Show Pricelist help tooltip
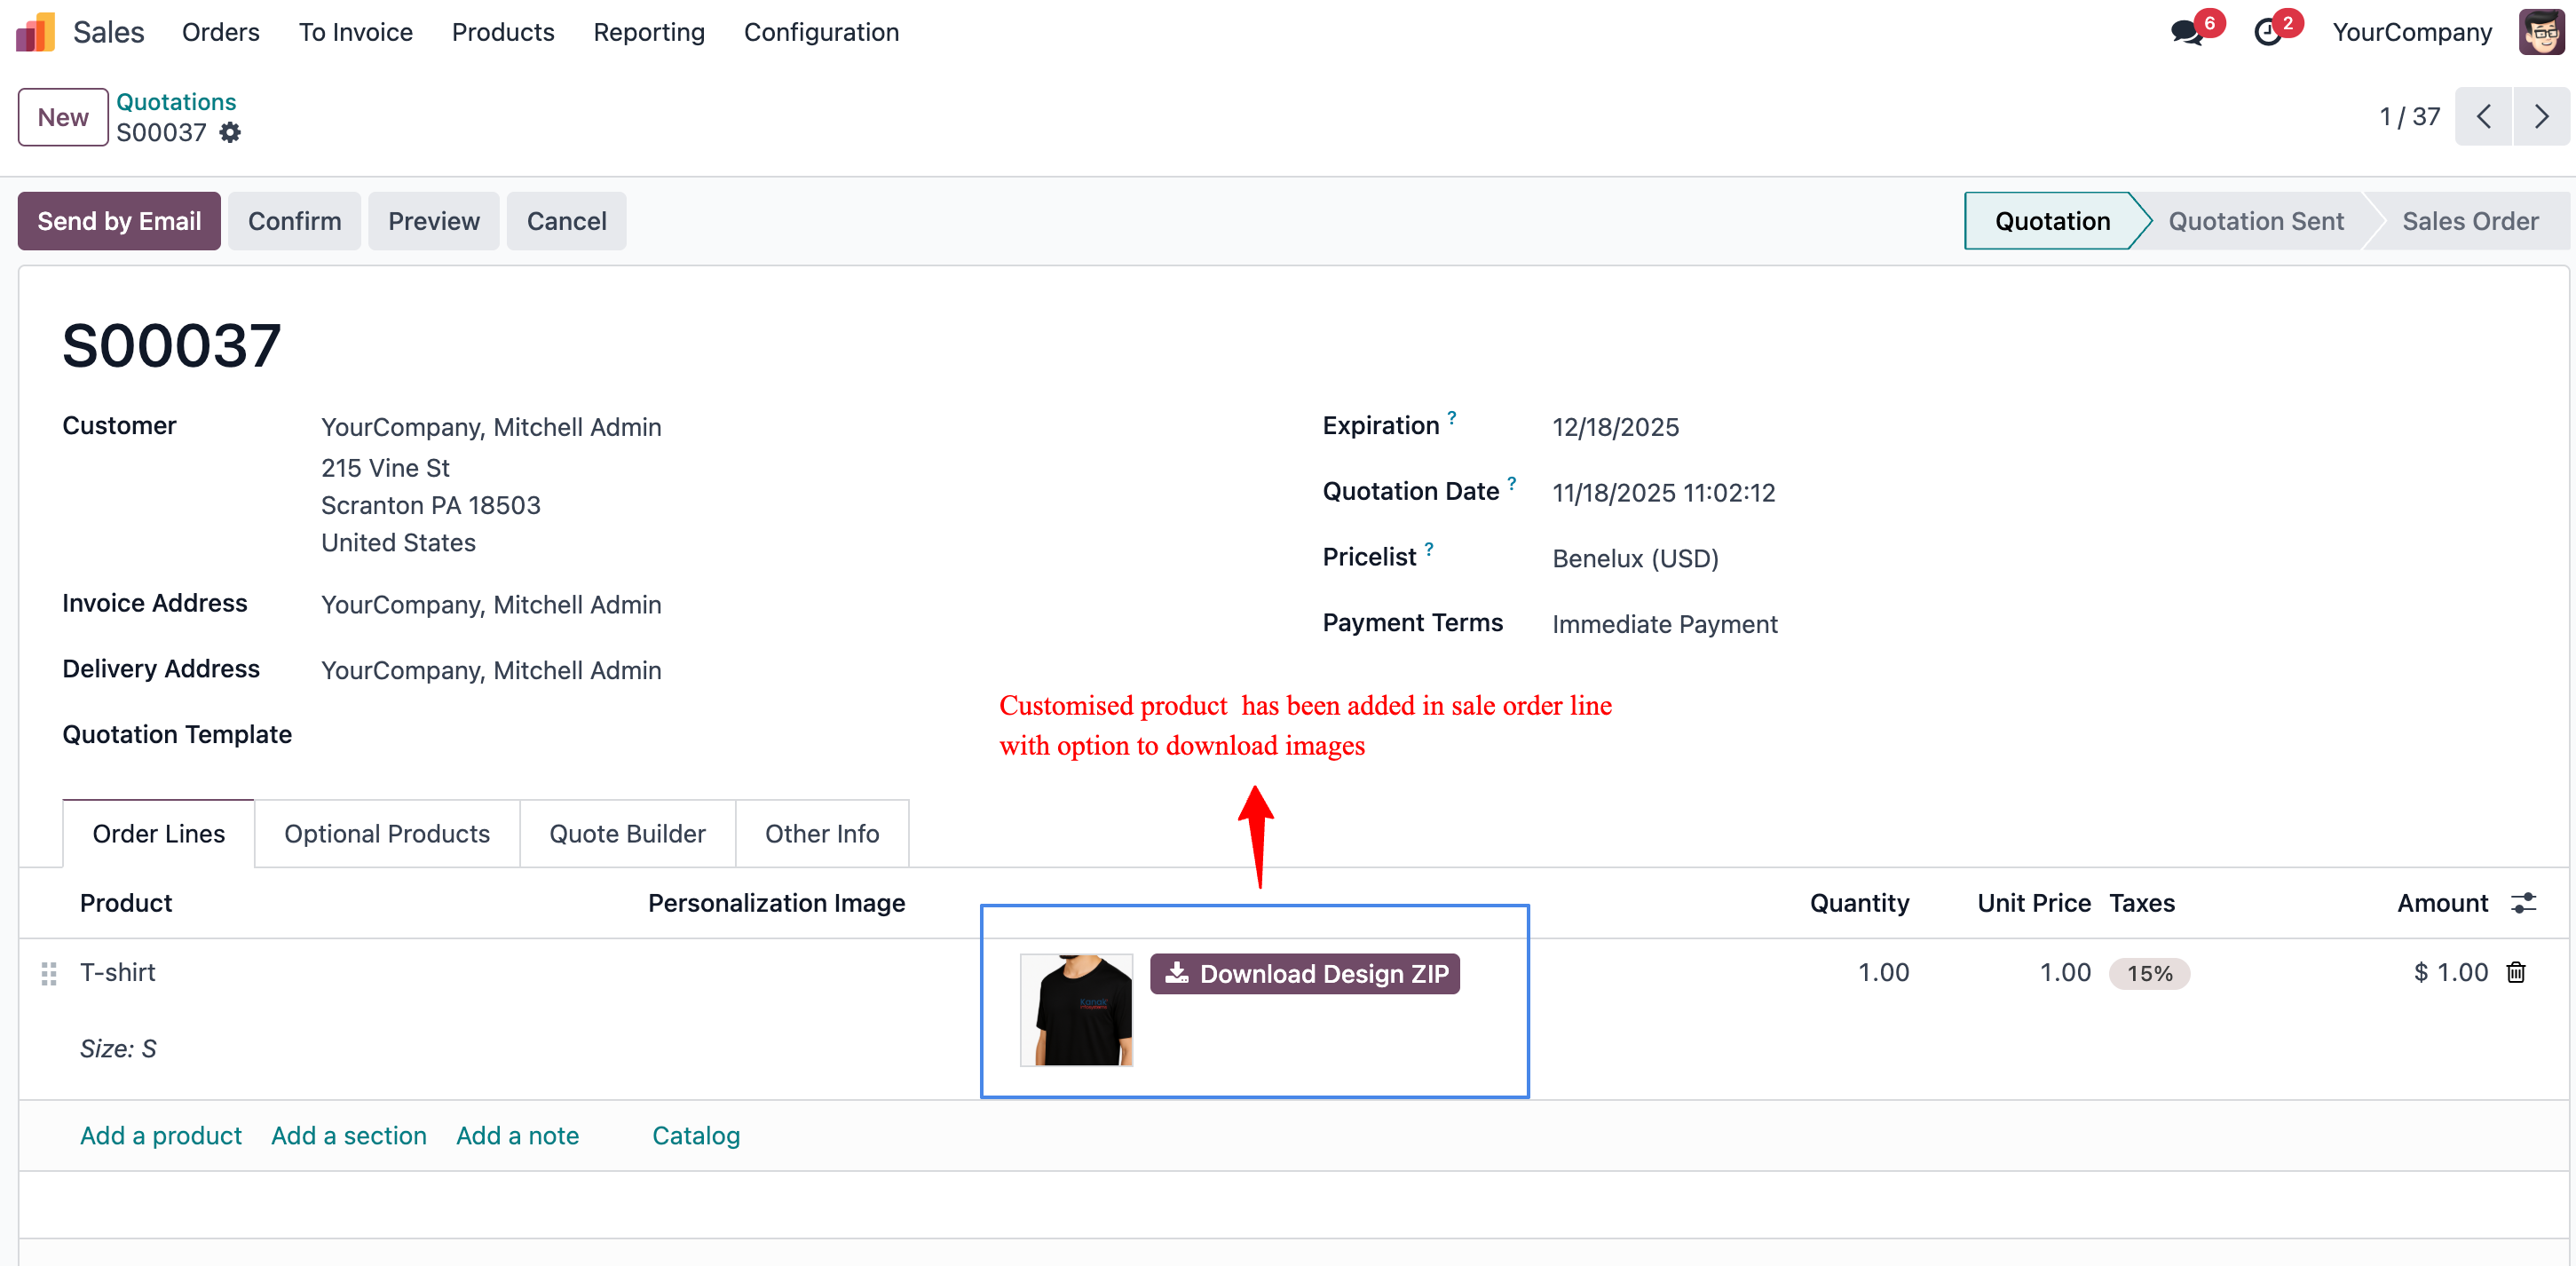2576x1266 pixels. (x=1429, y=549)
